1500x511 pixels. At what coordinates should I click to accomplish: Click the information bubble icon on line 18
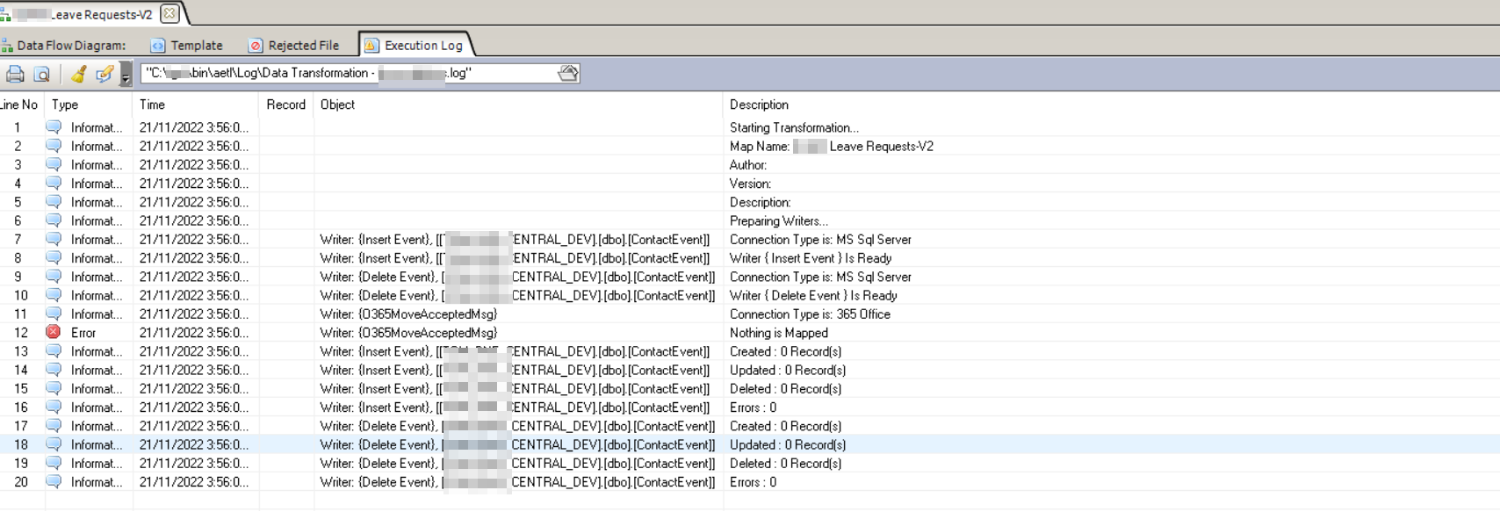pos(54,444)
